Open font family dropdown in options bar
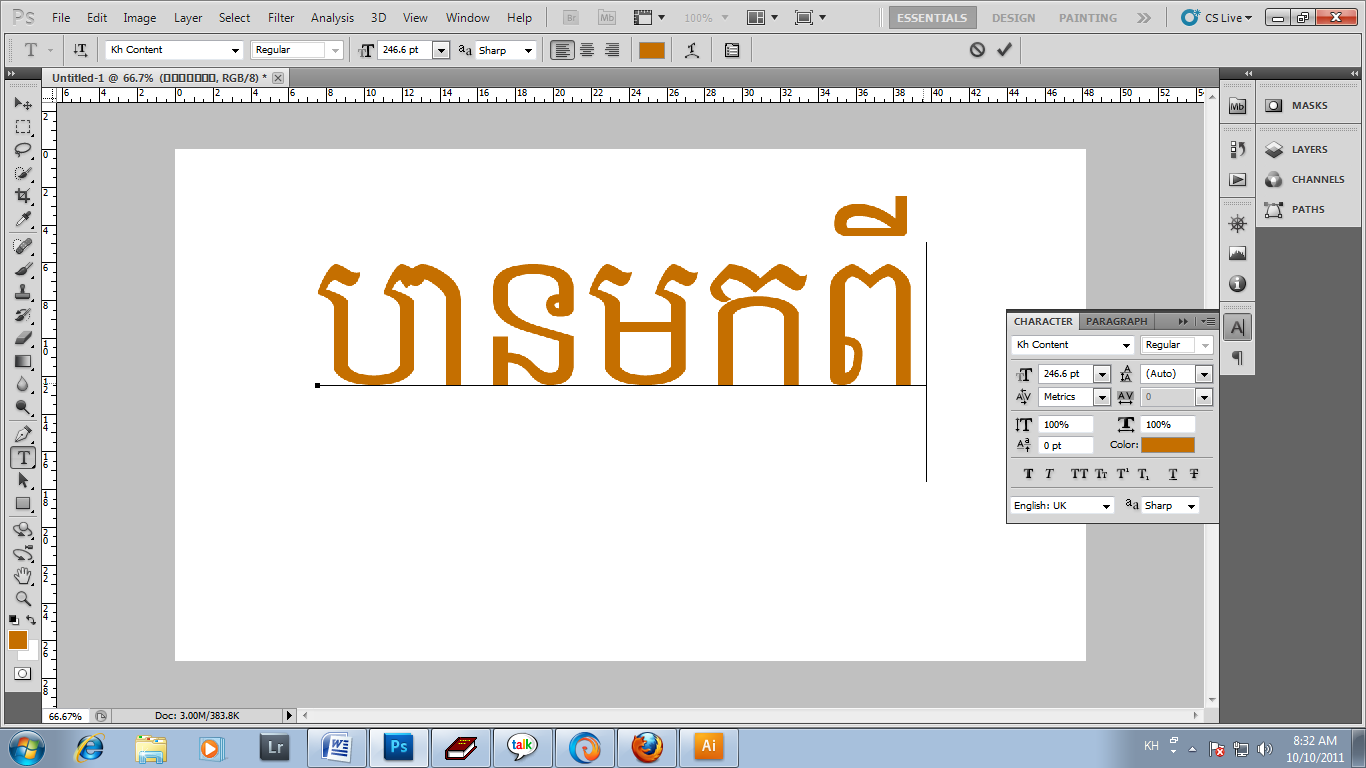1366x768 pixels. 236,50
